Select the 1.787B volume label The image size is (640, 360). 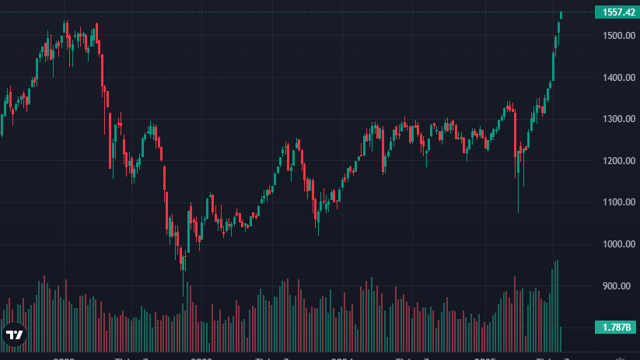pos(616,327)
